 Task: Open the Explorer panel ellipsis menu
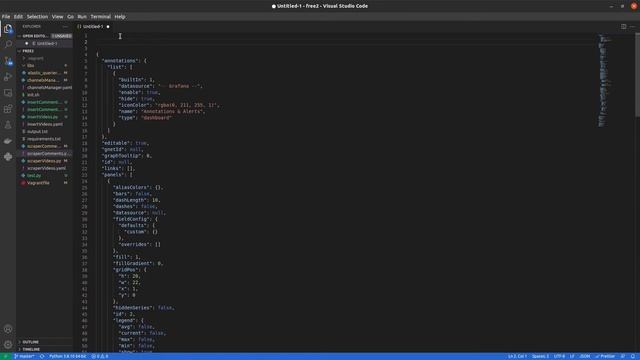65,27
